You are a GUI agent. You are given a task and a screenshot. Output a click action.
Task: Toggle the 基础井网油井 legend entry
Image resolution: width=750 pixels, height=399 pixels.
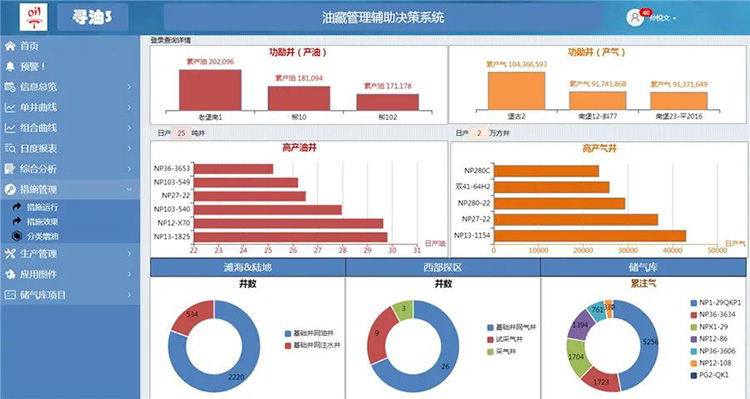coord(309,333)
